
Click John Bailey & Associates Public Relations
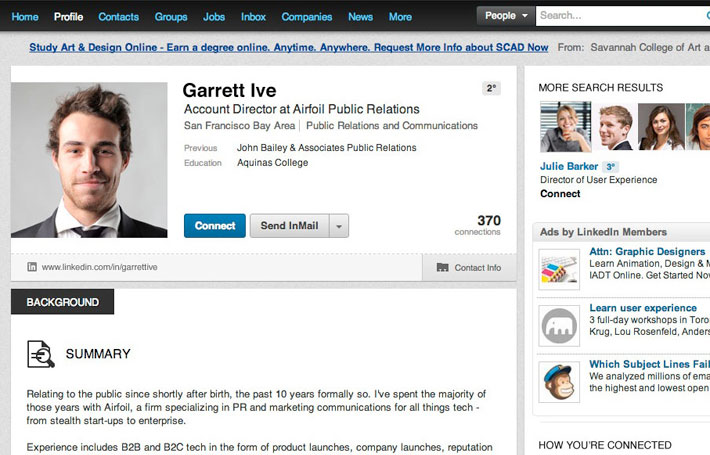326,148
